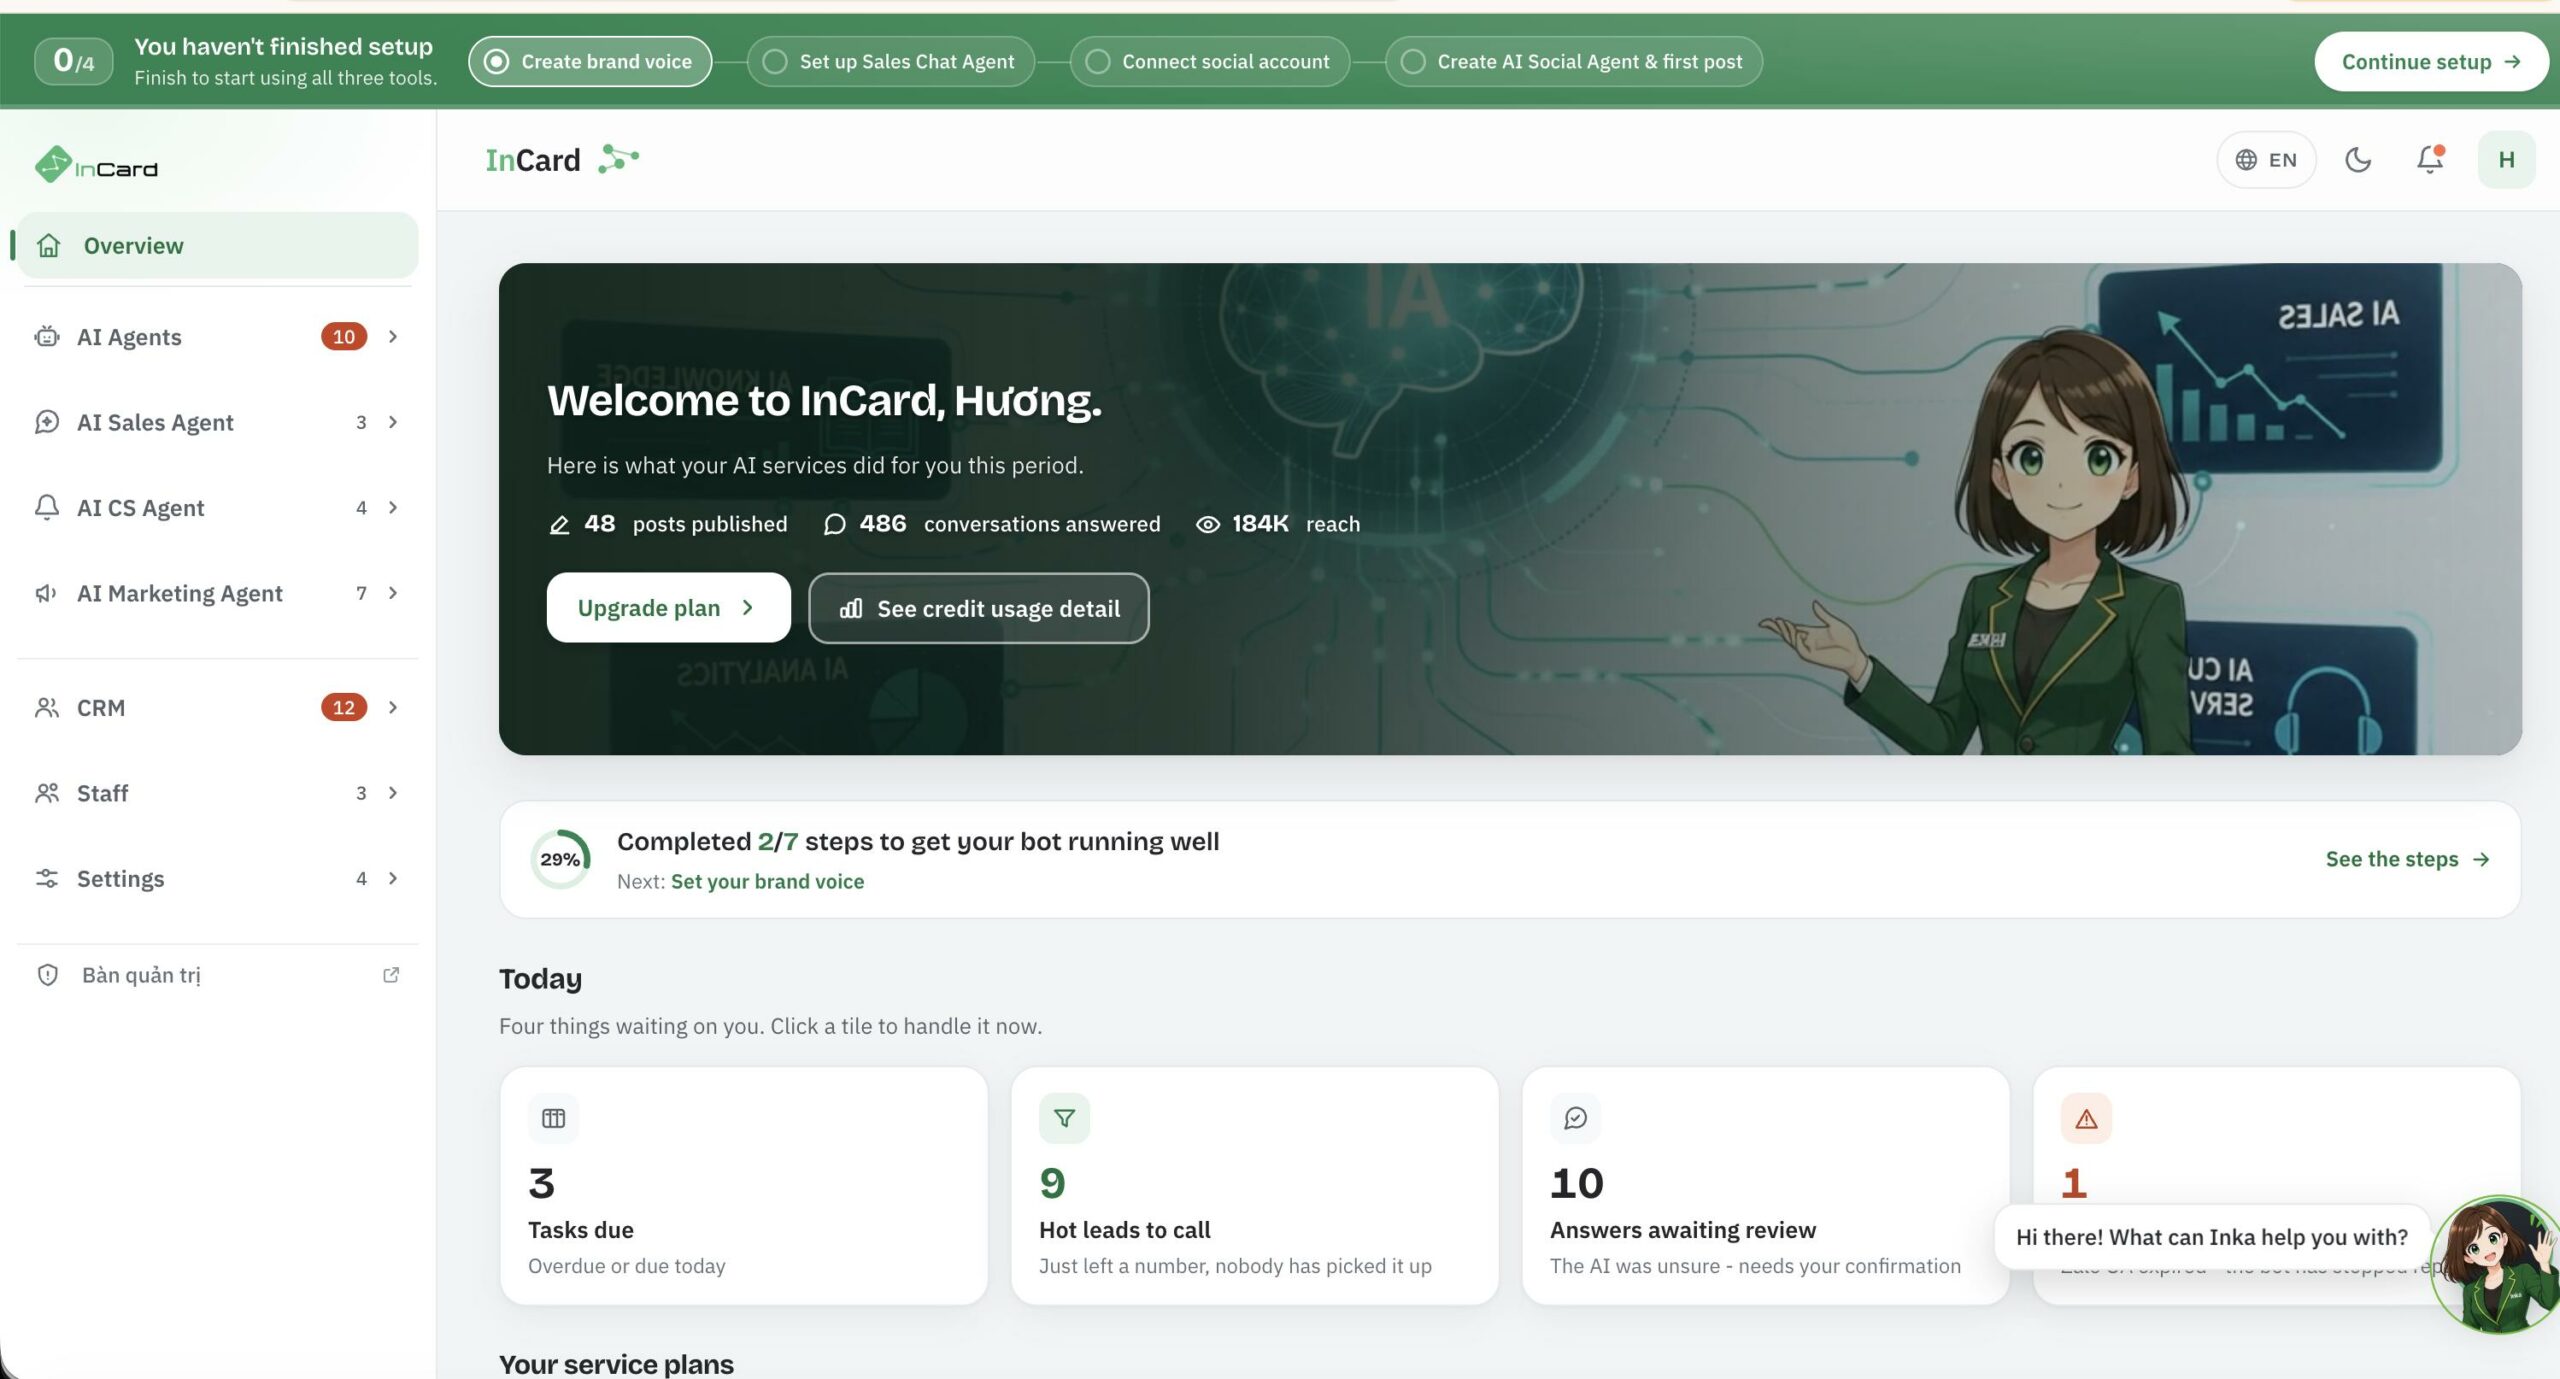
Task: Open the EN language selector
Action: point(2266,160)
